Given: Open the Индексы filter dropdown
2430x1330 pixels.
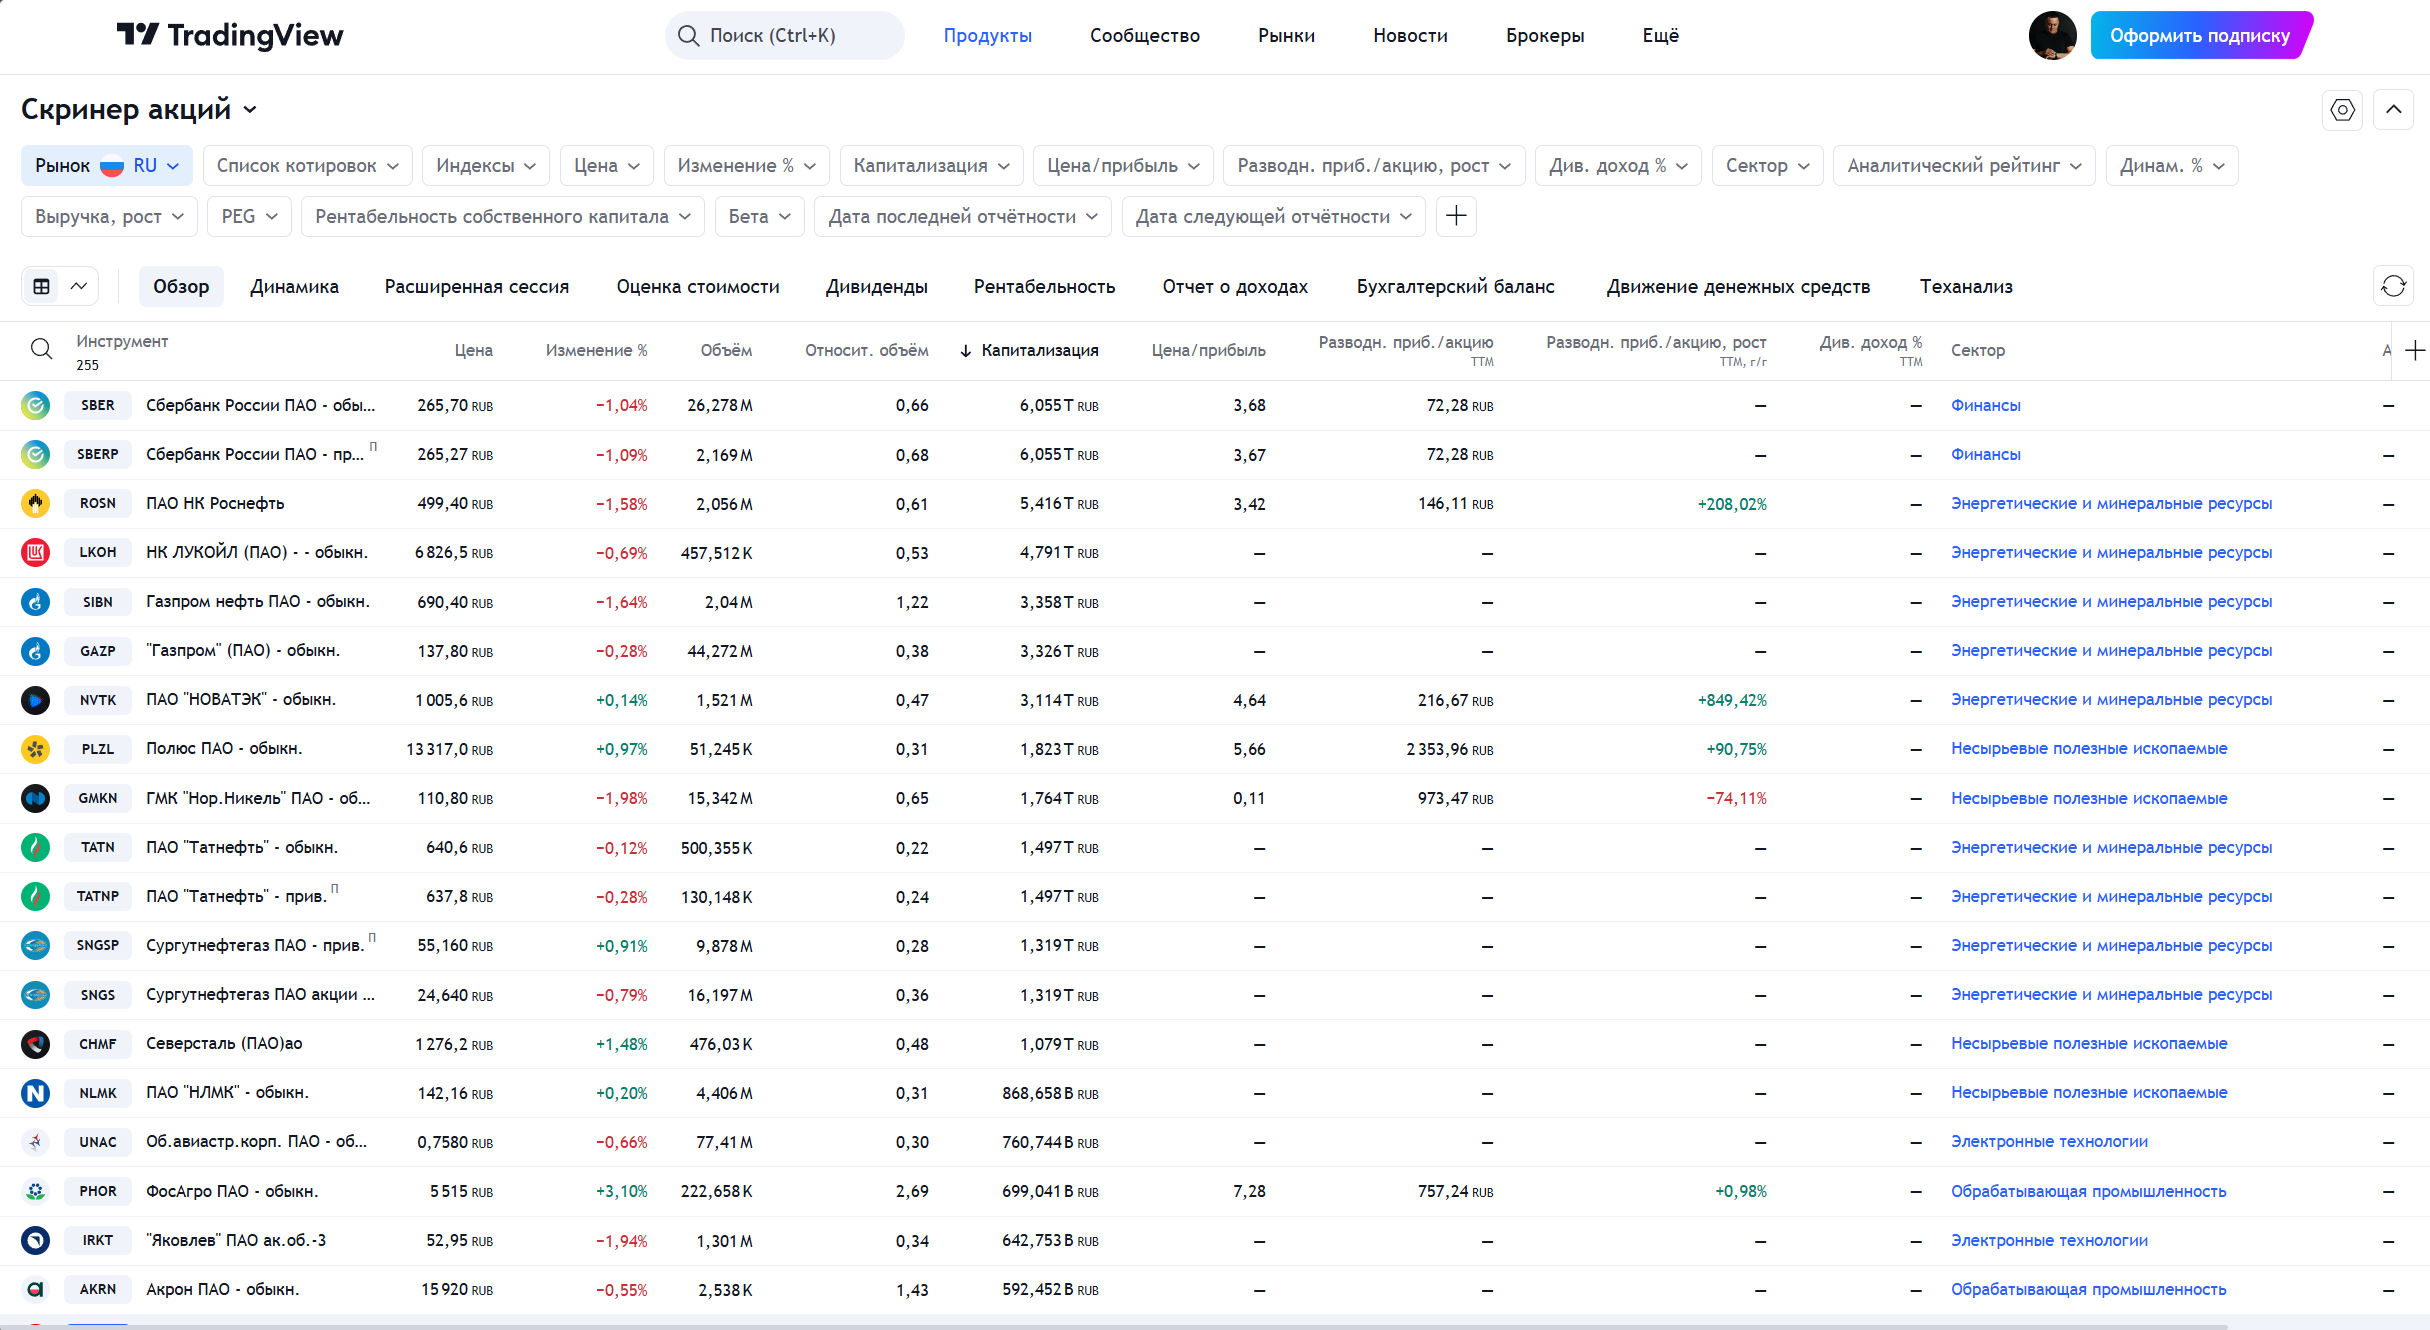Looking at the screenshot, I should pos(486,165).
